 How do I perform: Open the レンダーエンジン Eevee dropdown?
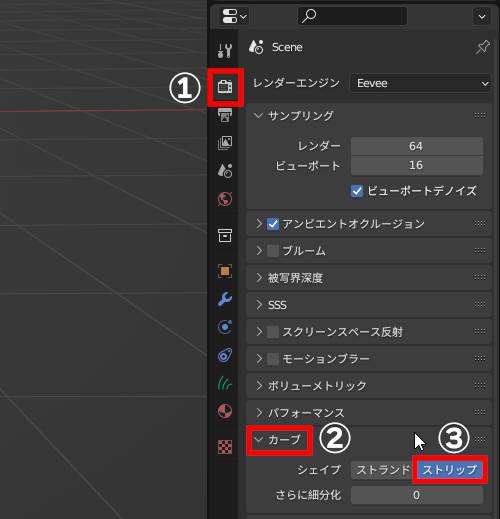coord(421,83)
